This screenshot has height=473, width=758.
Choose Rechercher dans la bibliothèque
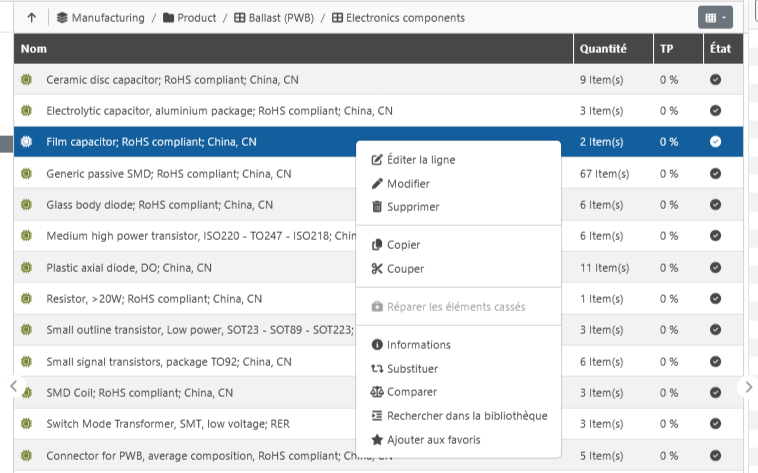[x=459, y=416]
